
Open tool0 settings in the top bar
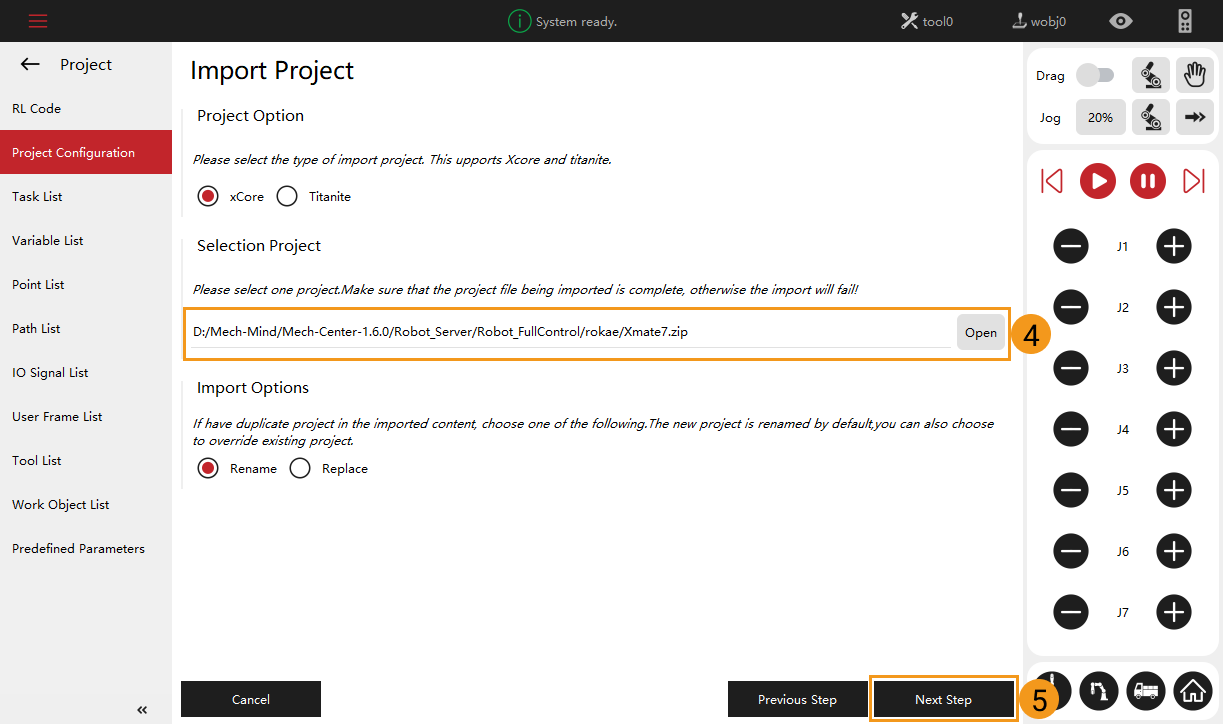[925, 20]
